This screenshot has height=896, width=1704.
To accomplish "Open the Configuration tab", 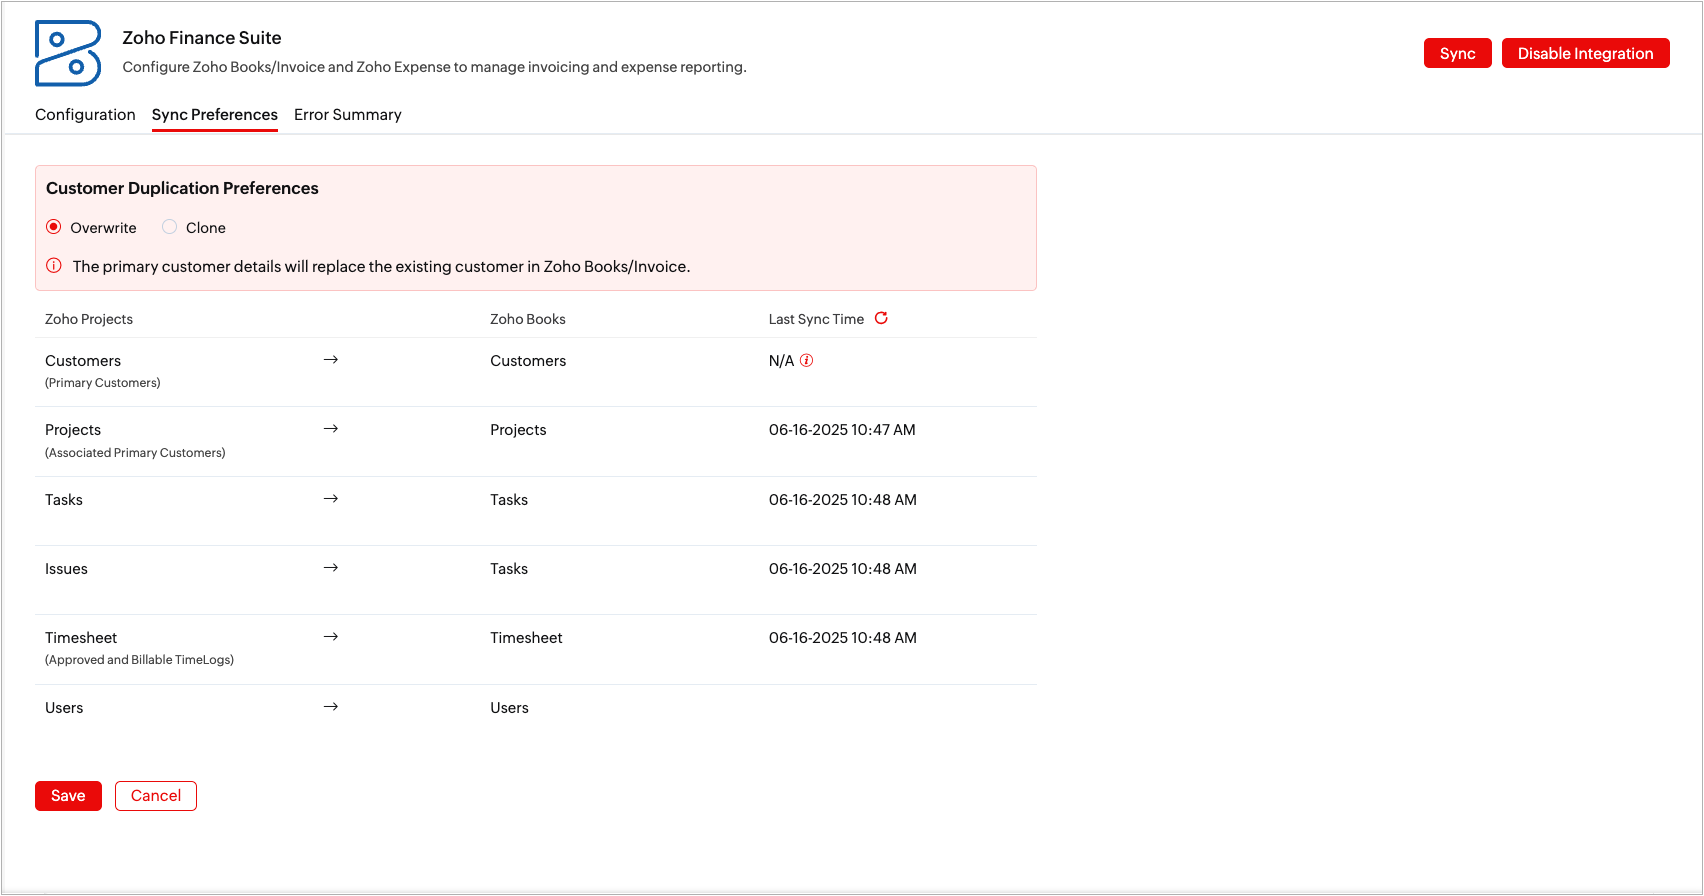I will (x=85, y=115).
